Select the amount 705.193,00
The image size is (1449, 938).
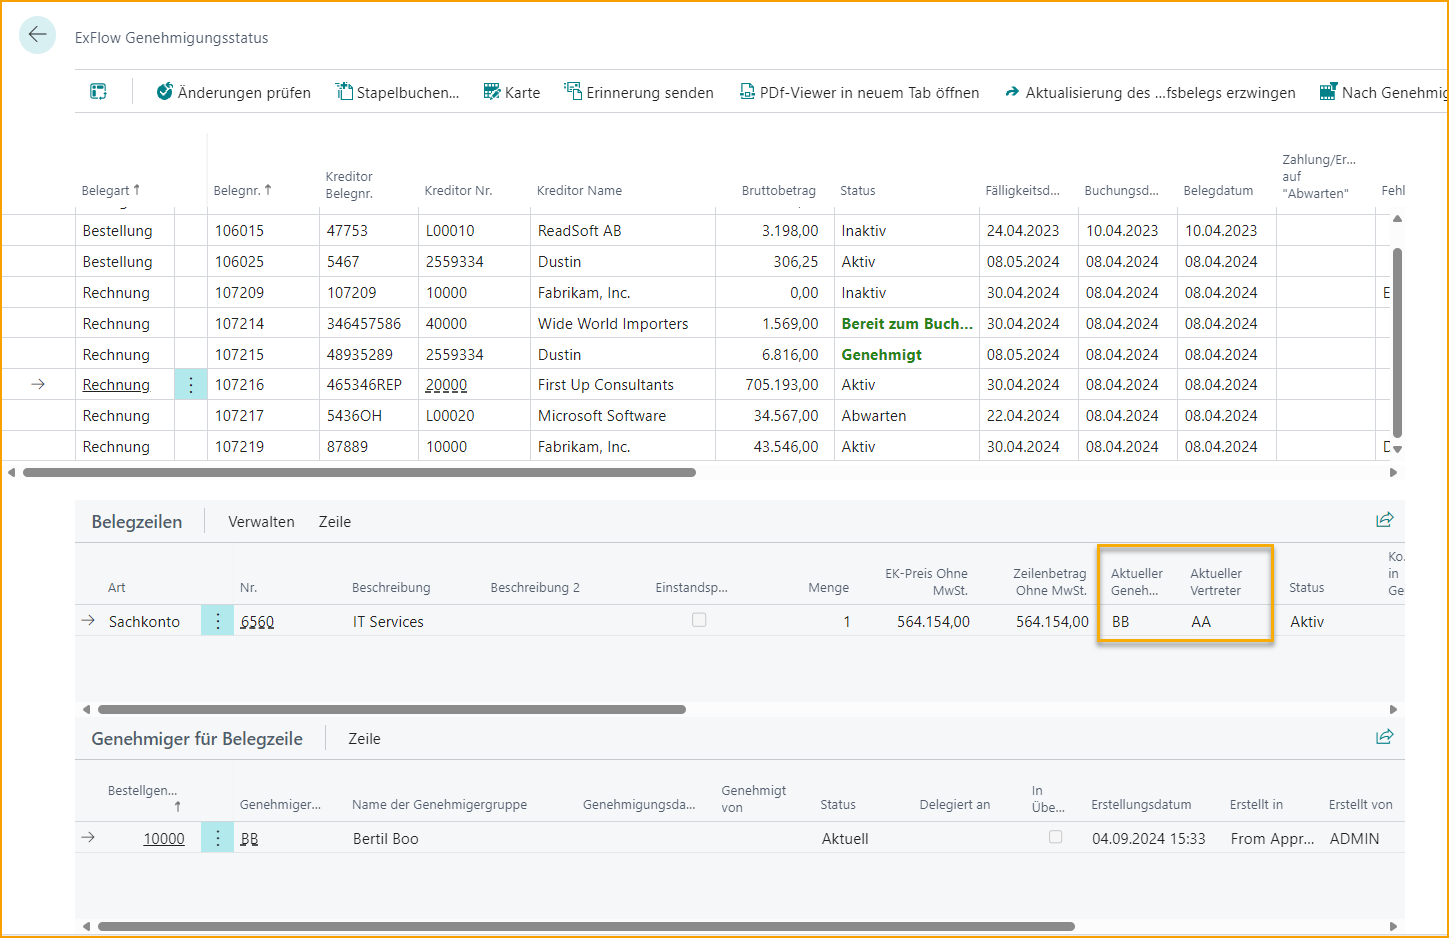coord(781,385)
